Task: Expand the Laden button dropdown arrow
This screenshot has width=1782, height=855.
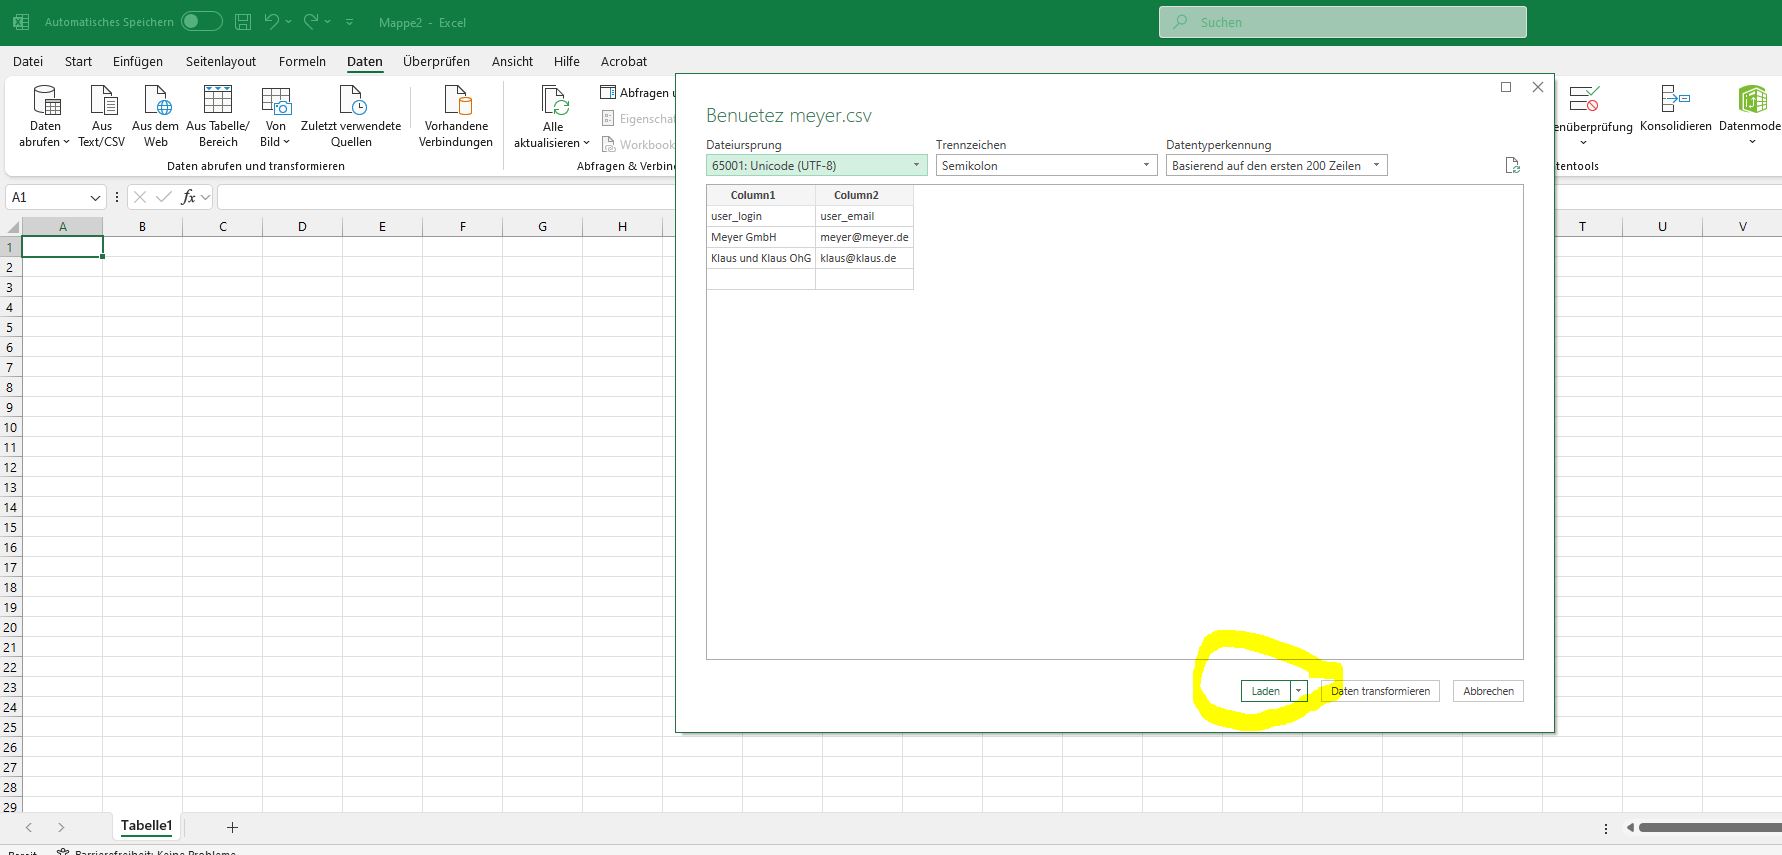Action: [x=1298, y=691]
